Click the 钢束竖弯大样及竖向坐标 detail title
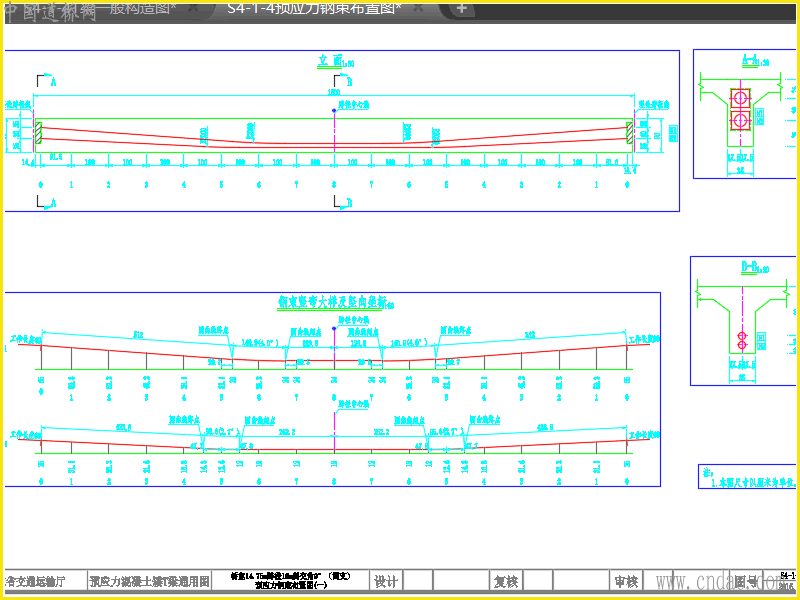This screenshot has width=800, height=600. click(335, 302)
